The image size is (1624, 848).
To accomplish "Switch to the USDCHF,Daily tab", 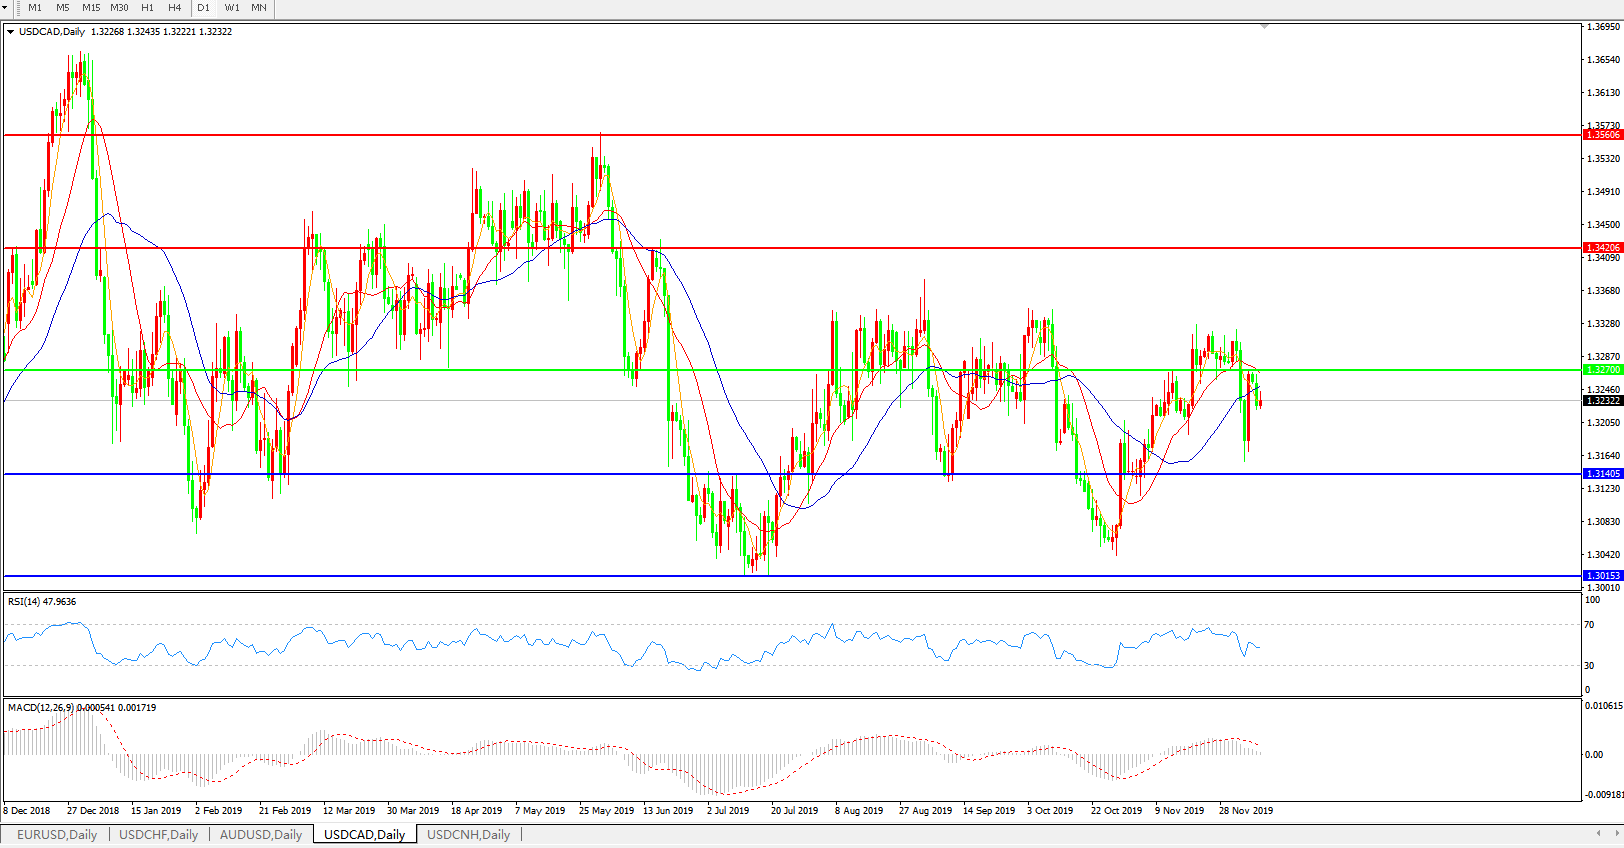I will [158, 835].
